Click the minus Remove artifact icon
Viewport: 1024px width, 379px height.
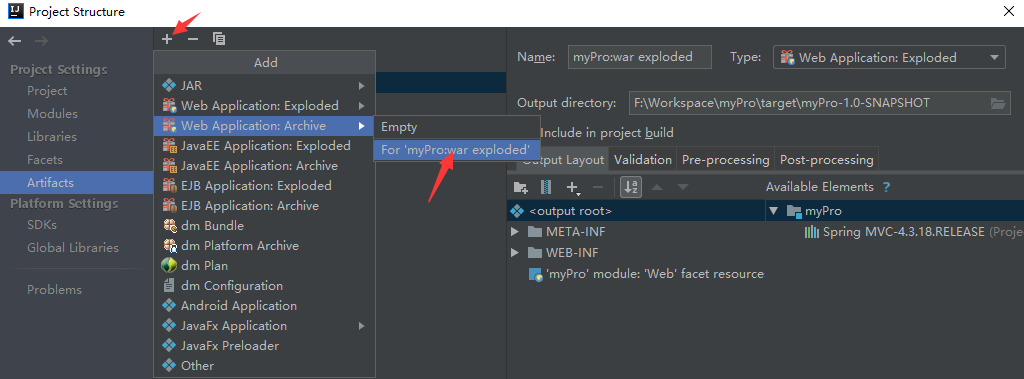point(193,39)
